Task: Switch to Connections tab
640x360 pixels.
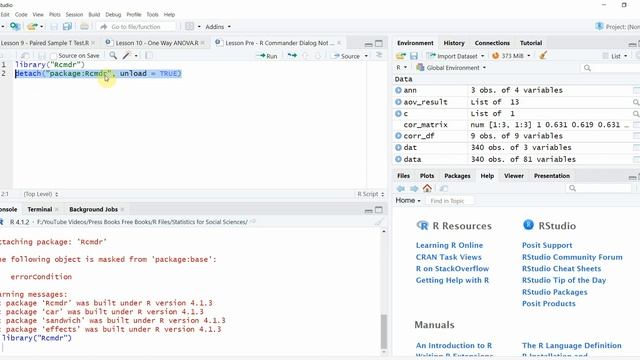Action: click(x=492, y=43)
